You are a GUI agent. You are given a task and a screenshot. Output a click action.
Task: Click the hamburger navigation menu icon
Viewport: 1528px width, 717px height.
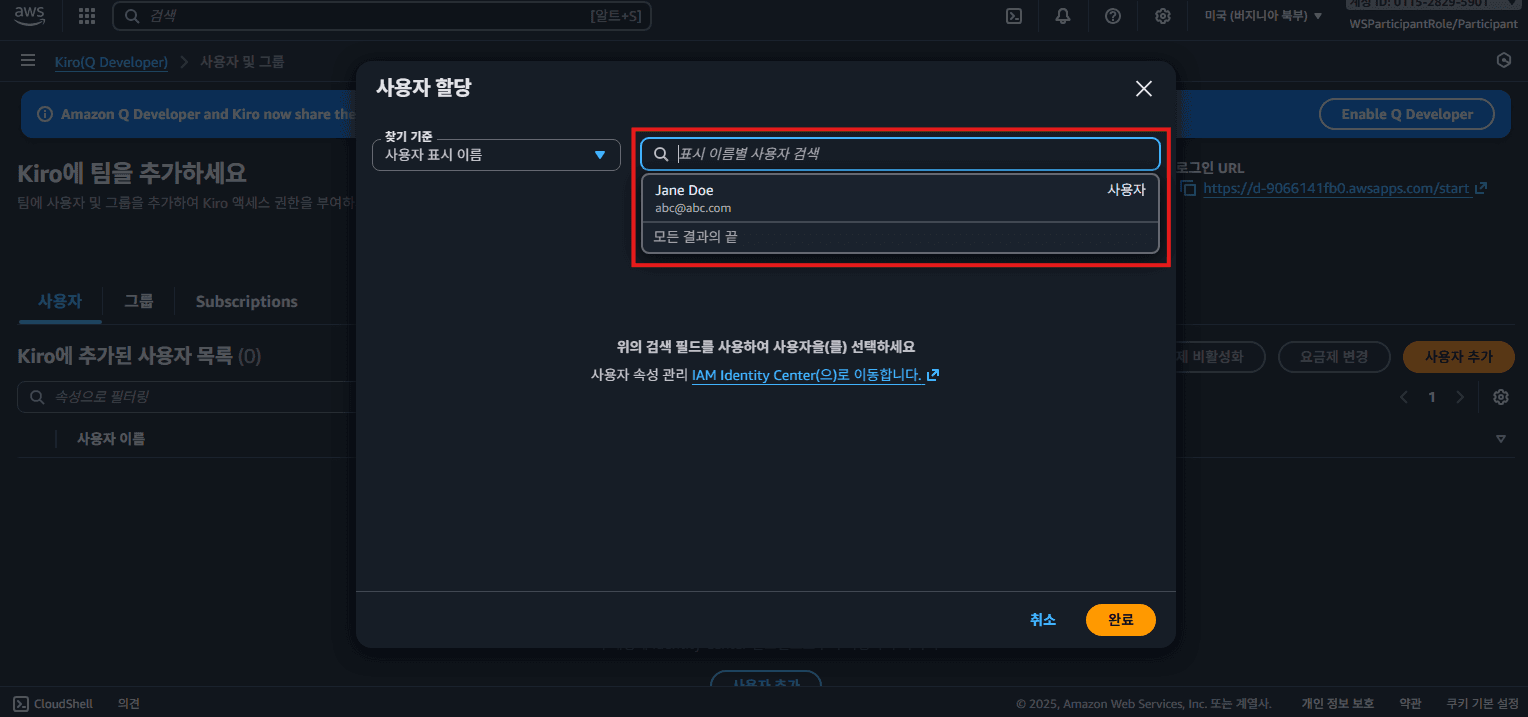[x=28, y=61]
